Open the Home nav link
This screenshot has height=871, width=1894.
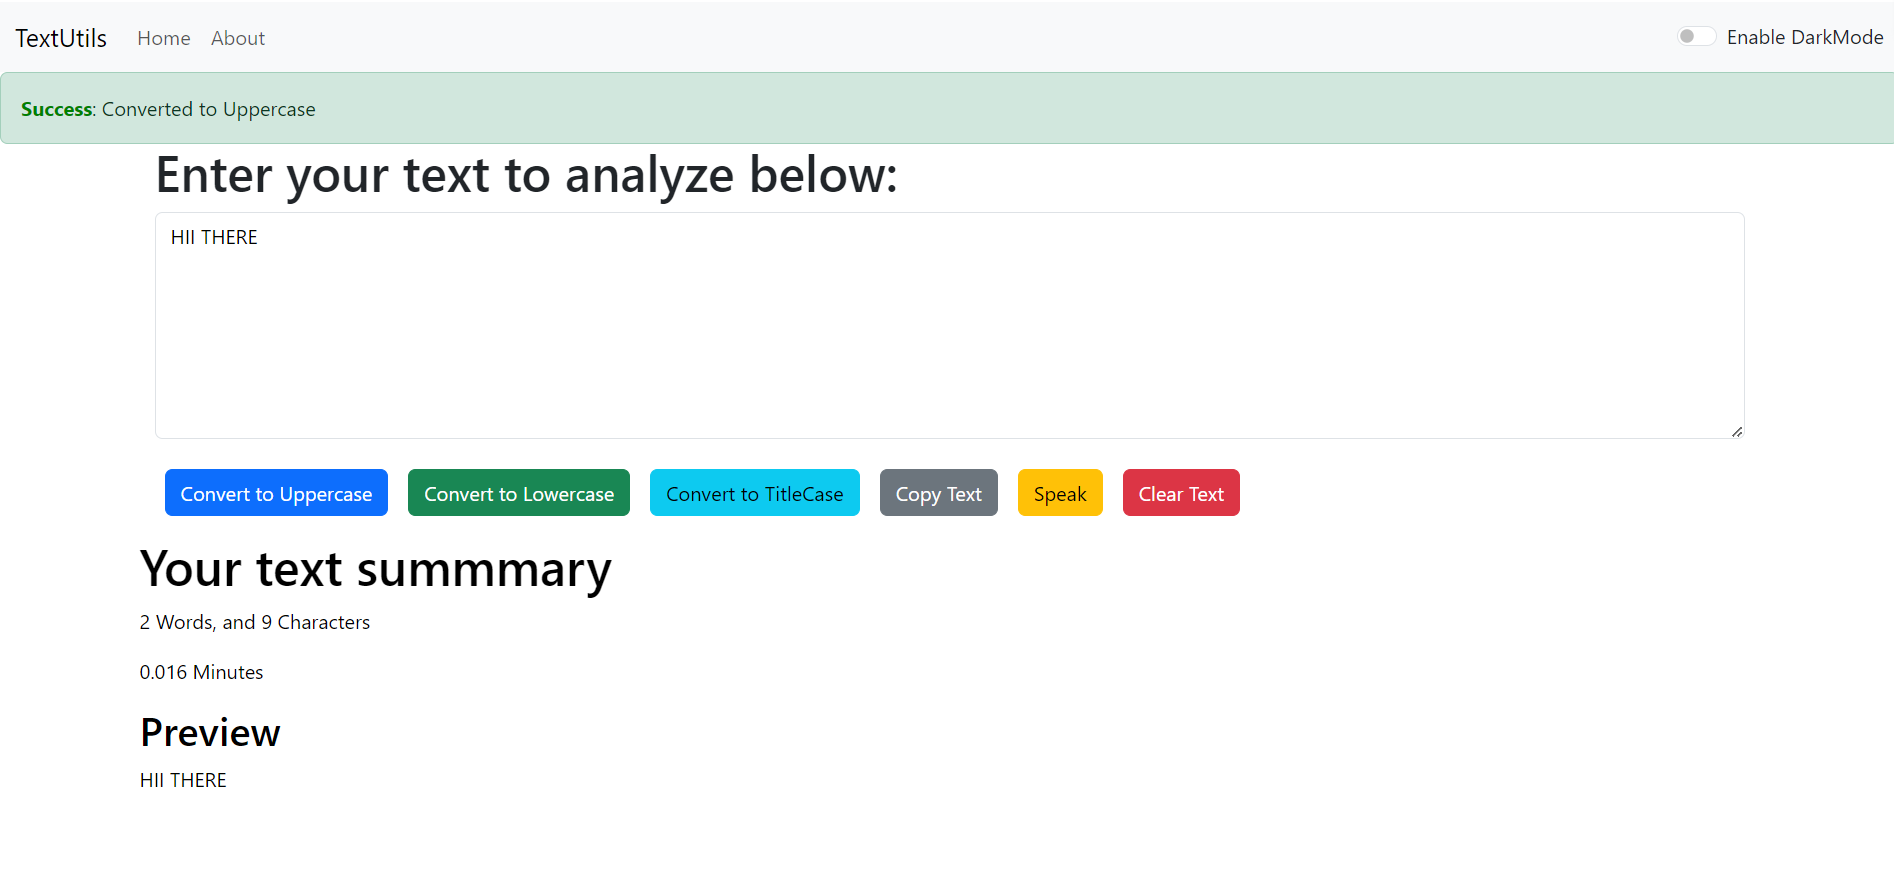point(164,38)
